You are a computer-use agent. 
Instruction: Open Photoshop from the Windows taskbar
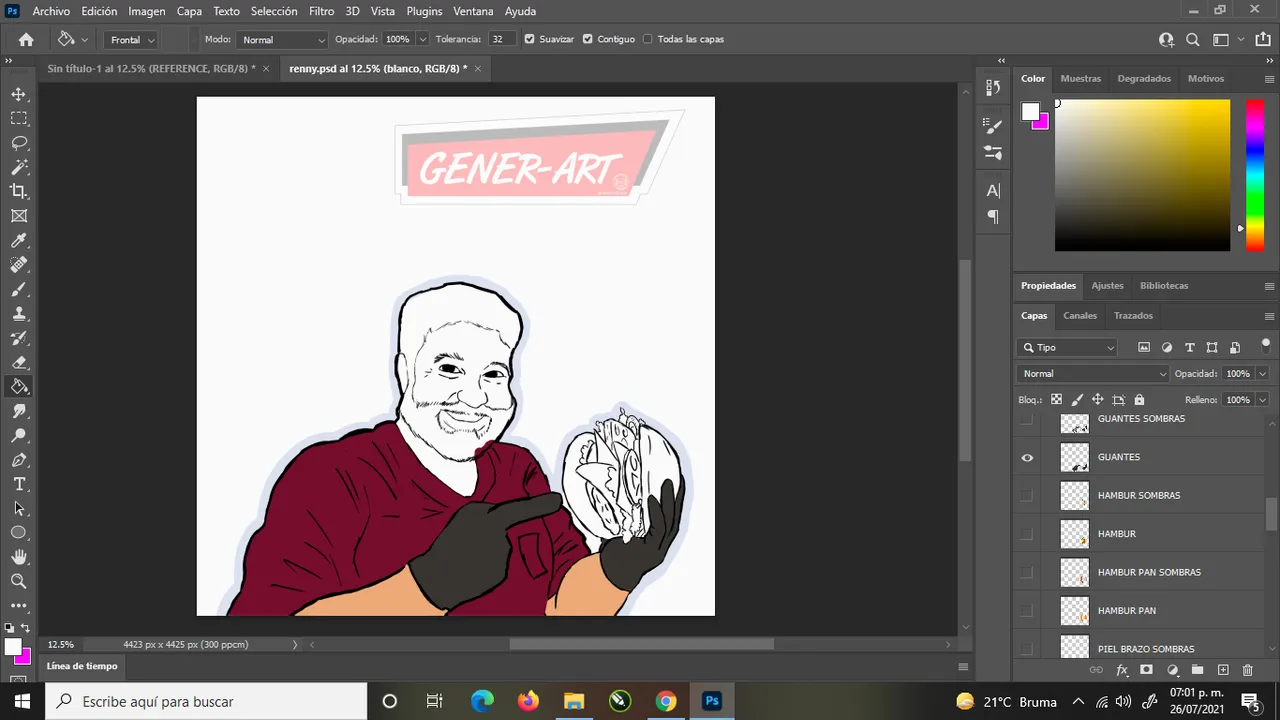coord(712,701)
